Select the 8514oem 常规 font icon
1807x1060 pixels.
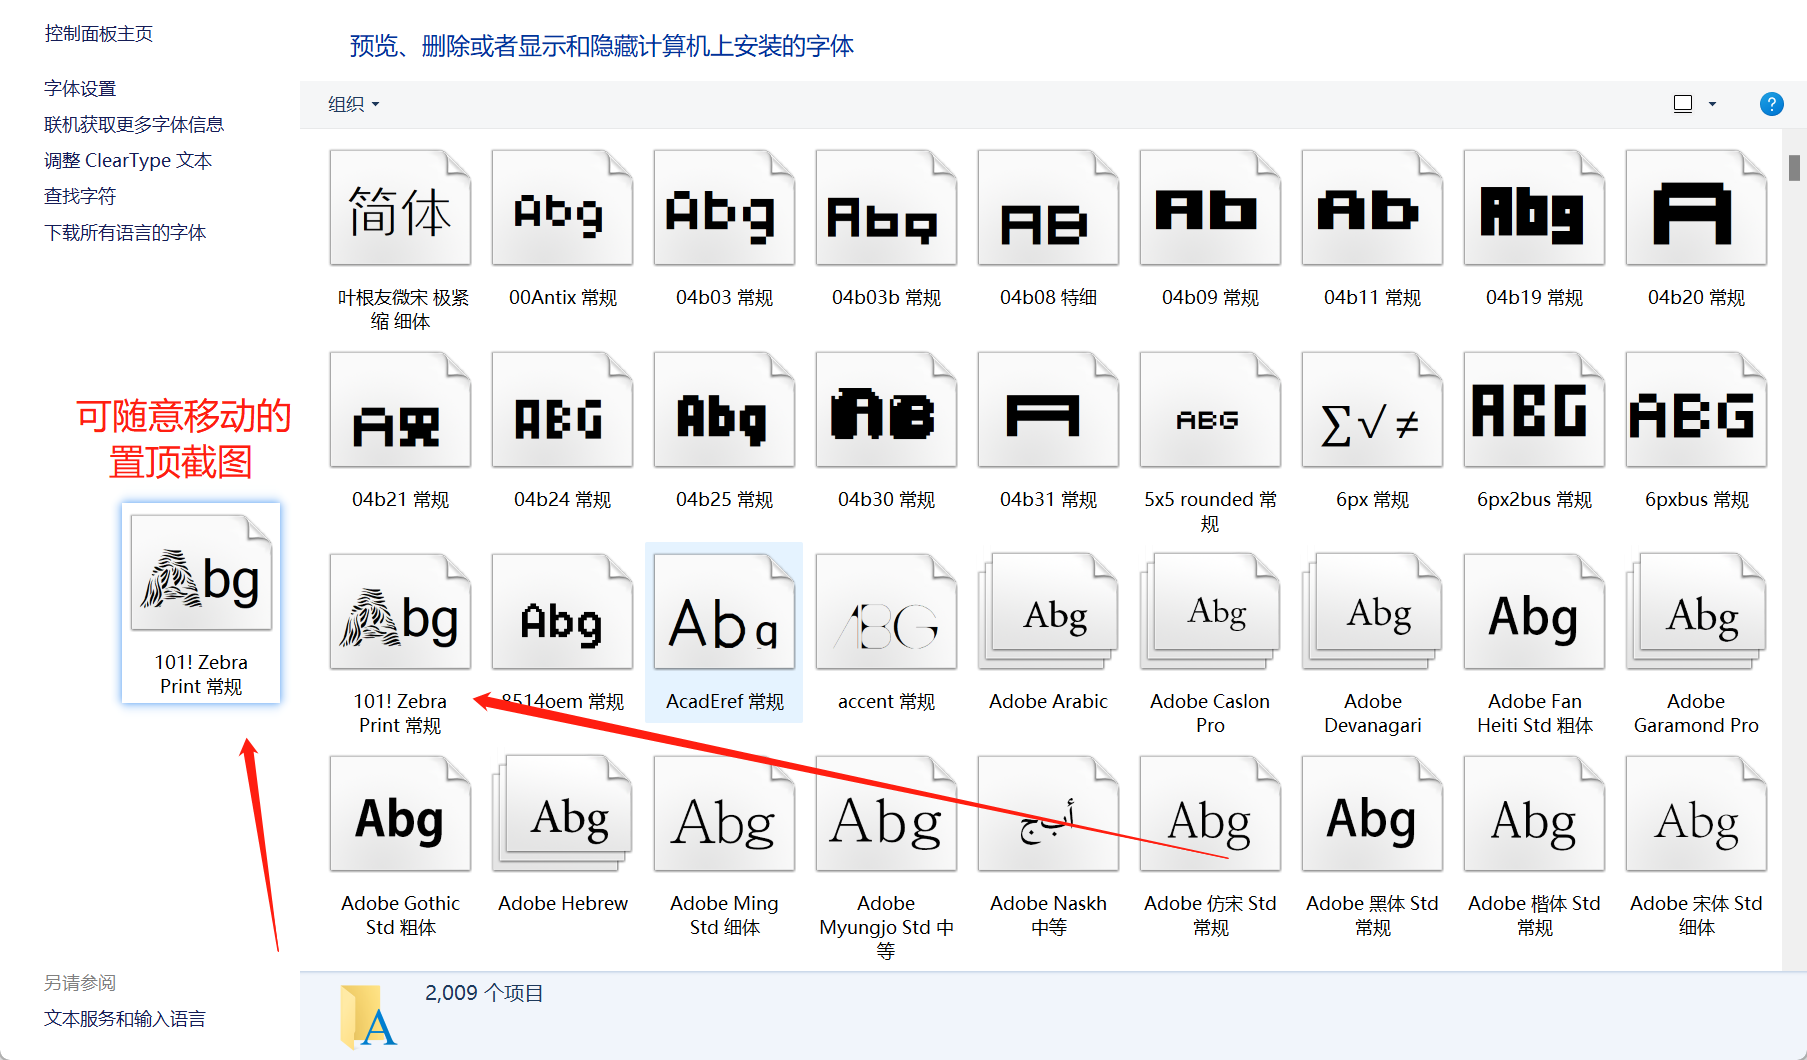(x=562, y=612)
